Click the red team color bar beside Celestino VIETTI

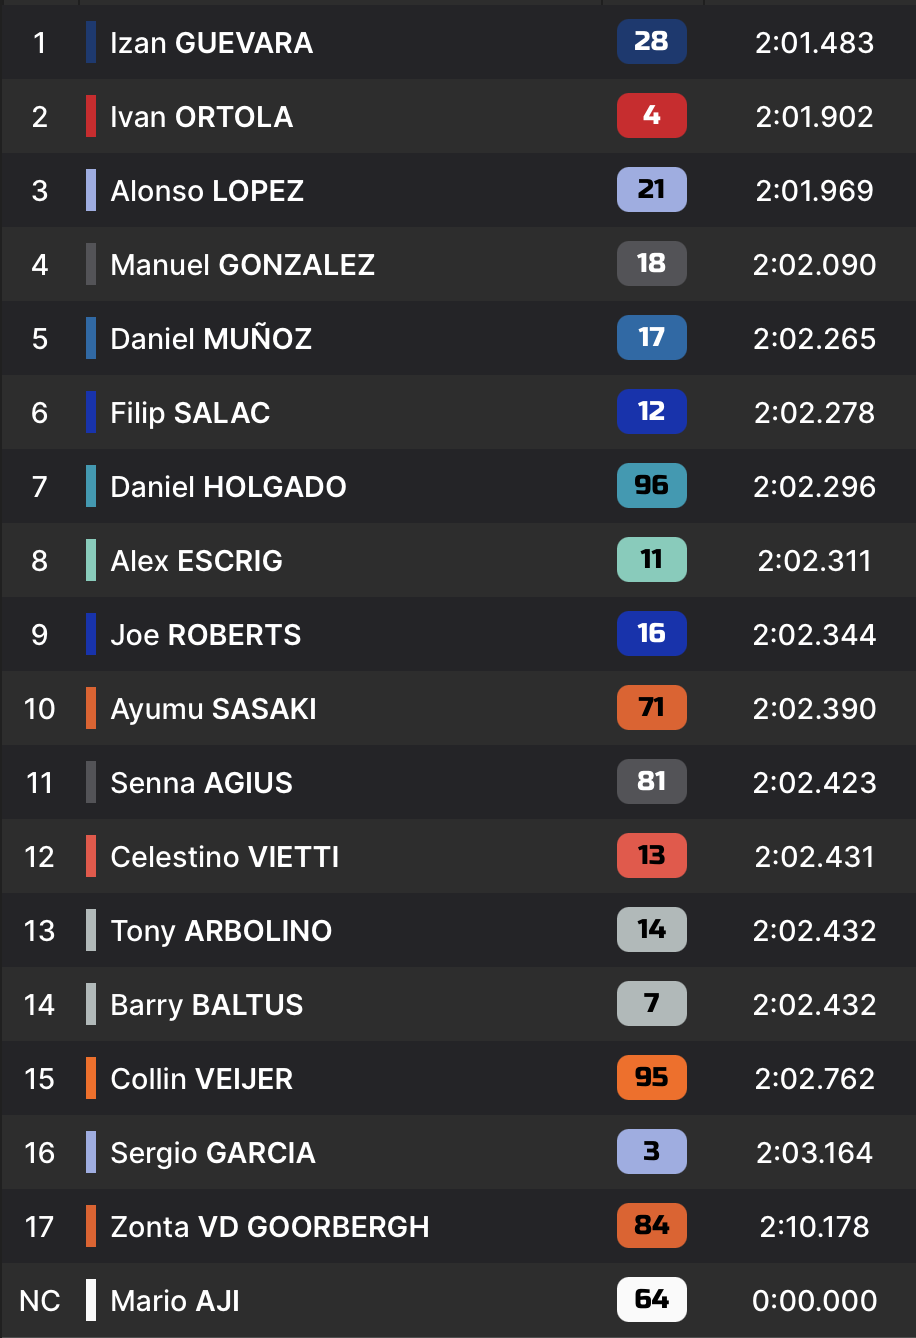pos(91,857)
